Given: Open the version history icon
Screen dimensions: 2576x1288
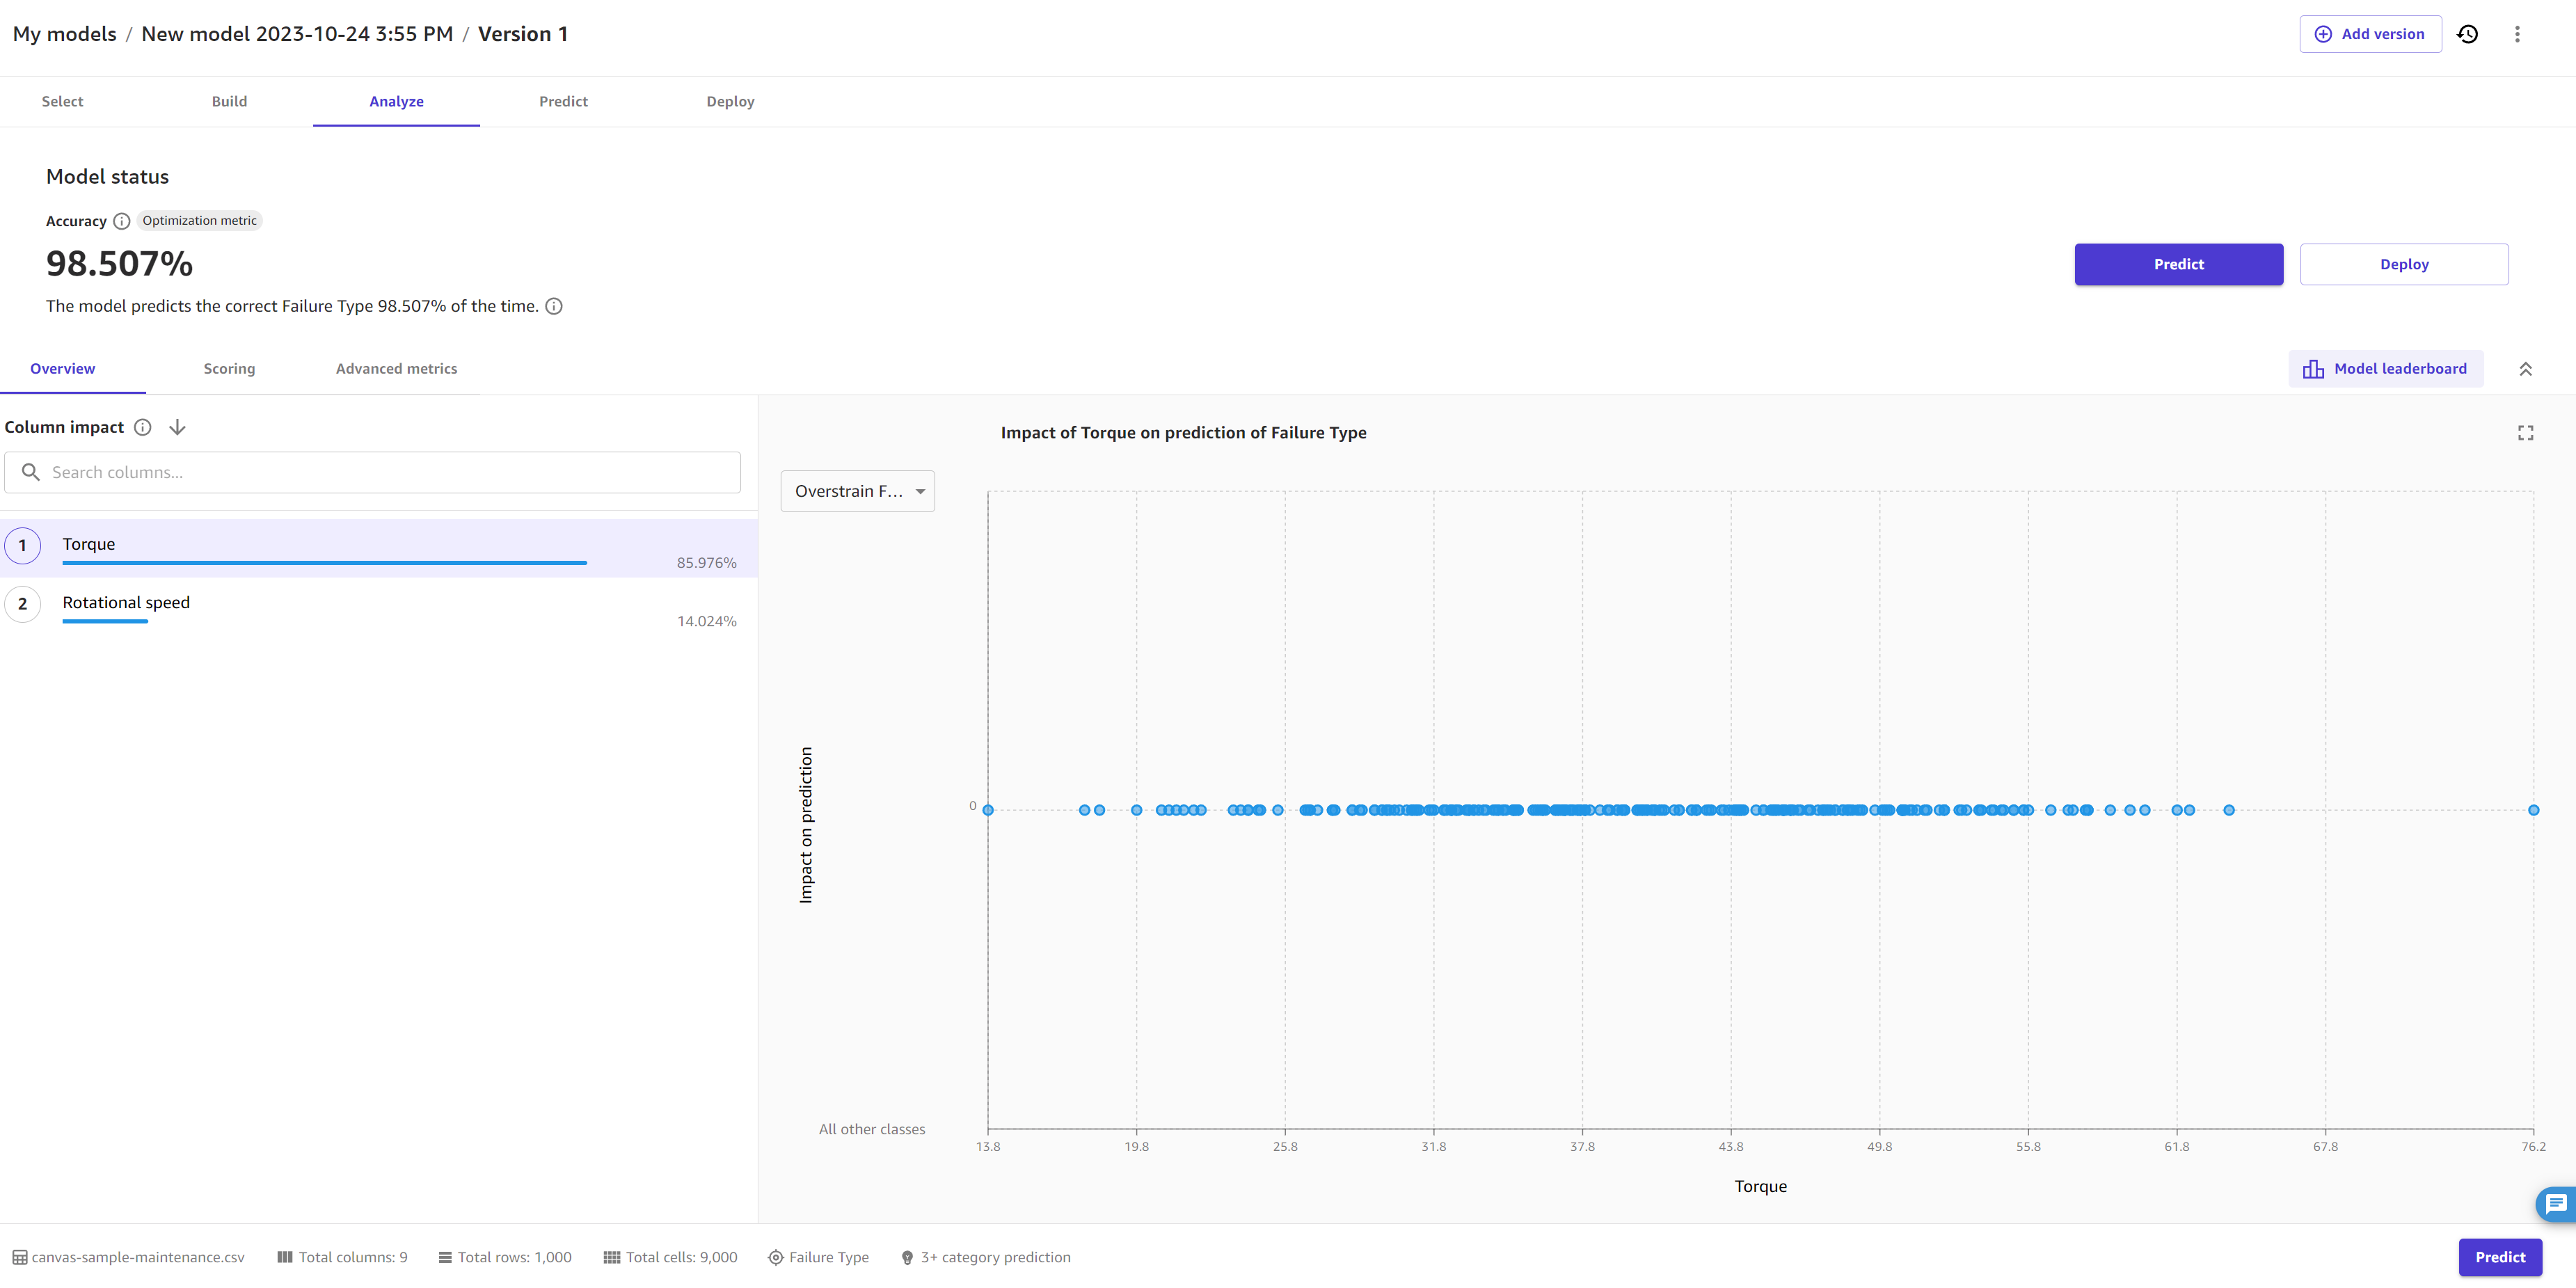Looking at the screenshot, I should click(x=2467, y=33).
